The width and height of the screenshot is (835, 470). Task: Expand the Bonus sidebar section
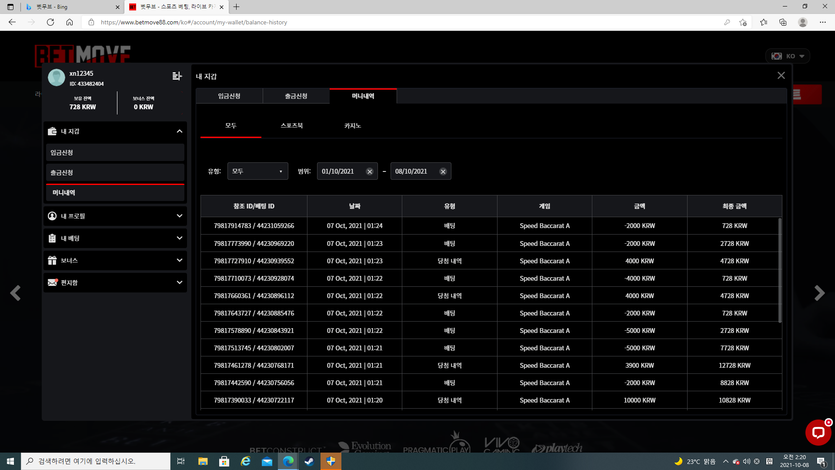pyautogui.click(x=179, y=260)
